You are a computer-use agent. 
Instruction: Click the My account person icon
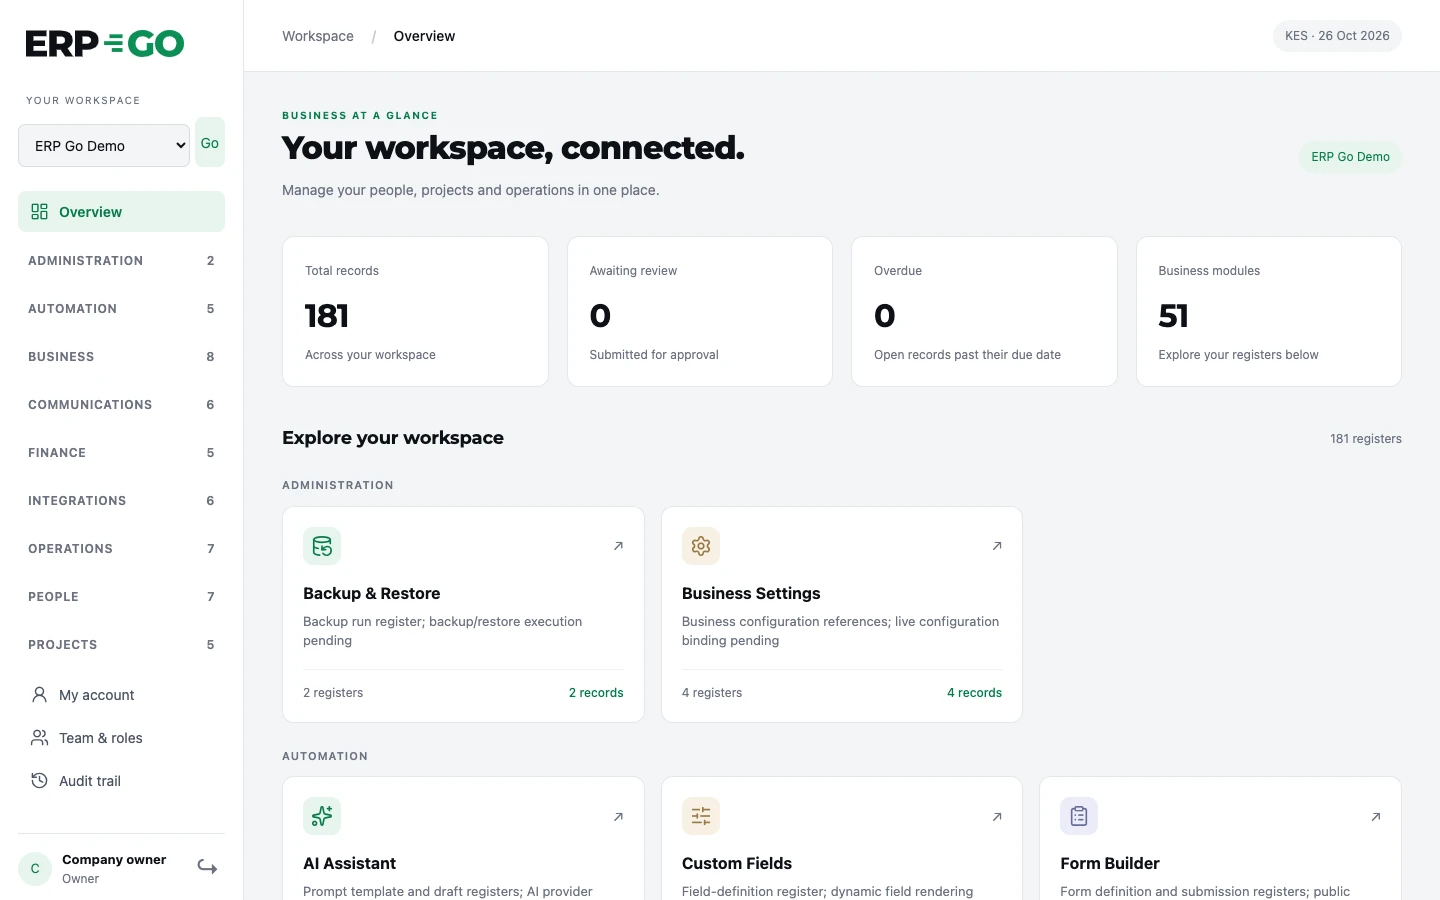tap(39, 694)
